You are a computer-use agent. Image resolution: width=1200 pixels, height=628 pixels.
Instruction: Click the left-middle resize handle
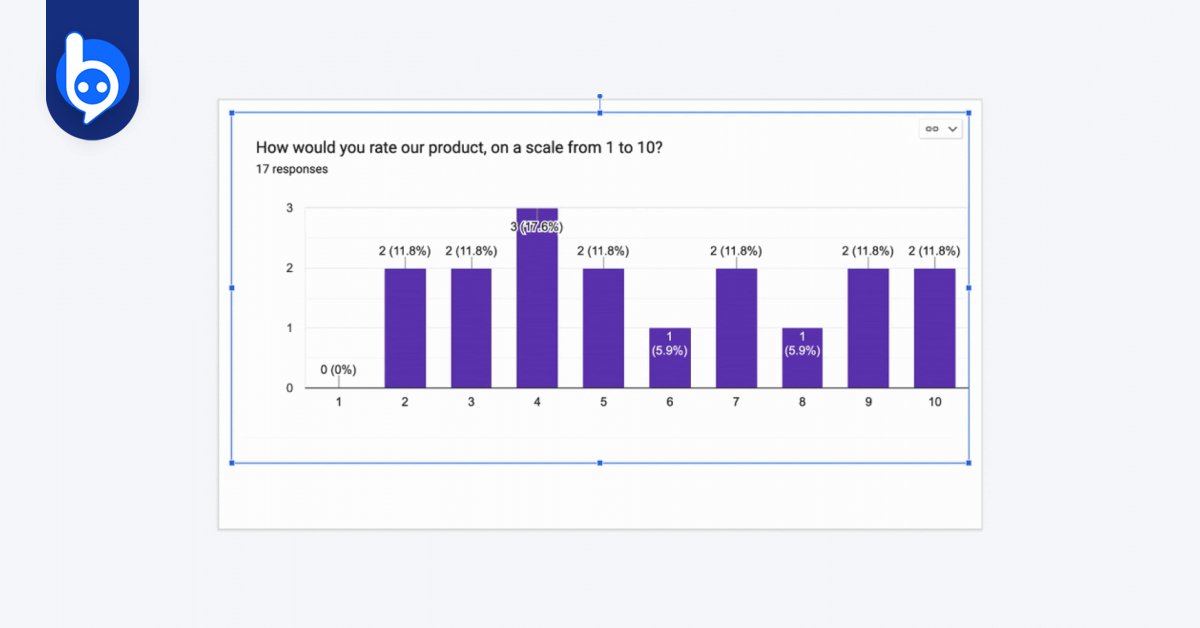pos(232,288)
